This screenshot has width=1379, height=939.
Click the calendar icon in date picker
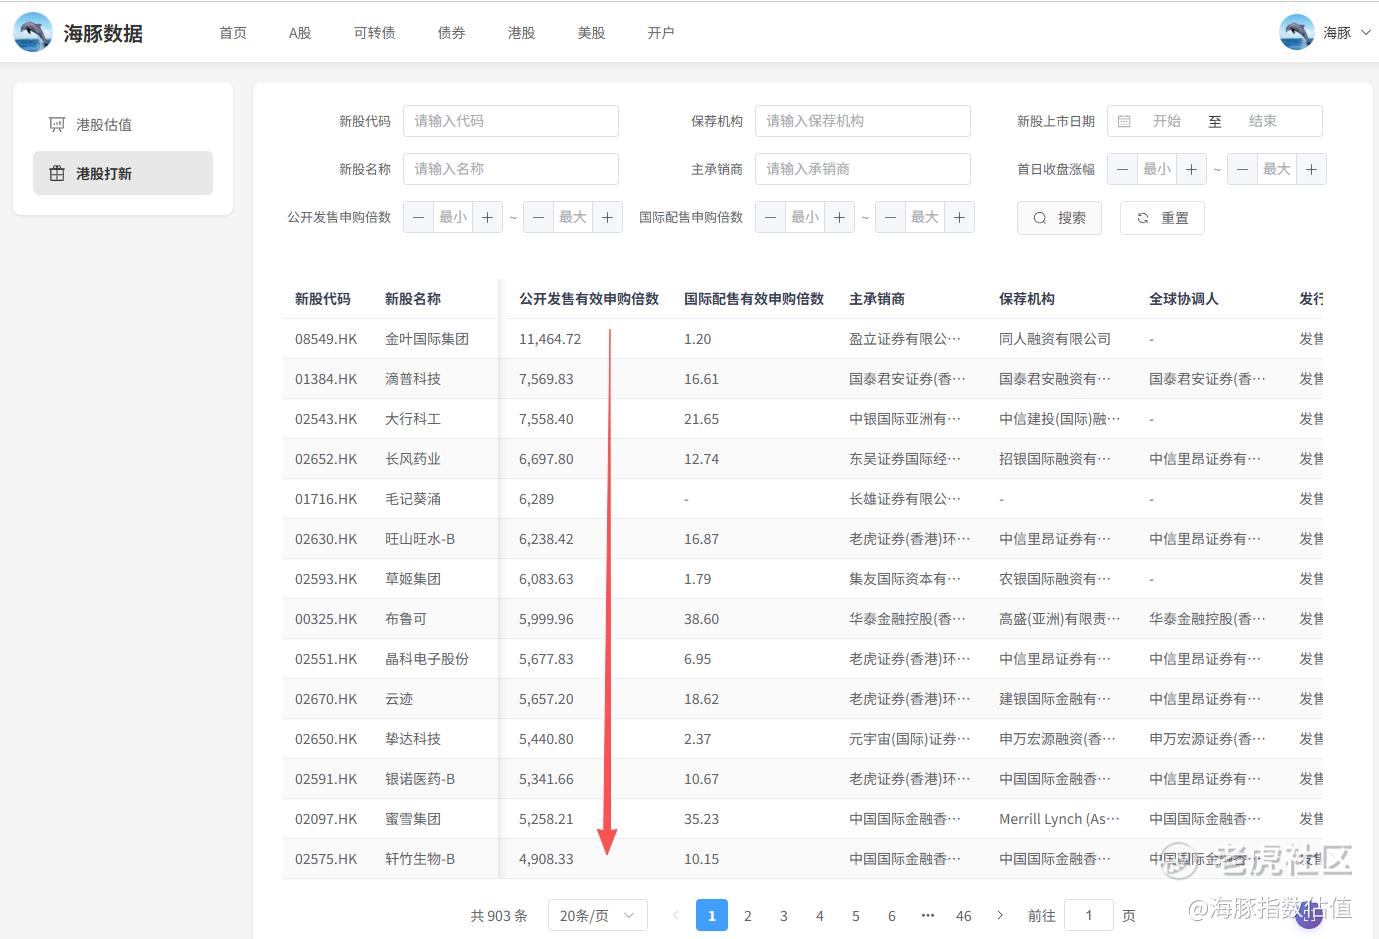pyautogui.click(x=1124, y=121)
